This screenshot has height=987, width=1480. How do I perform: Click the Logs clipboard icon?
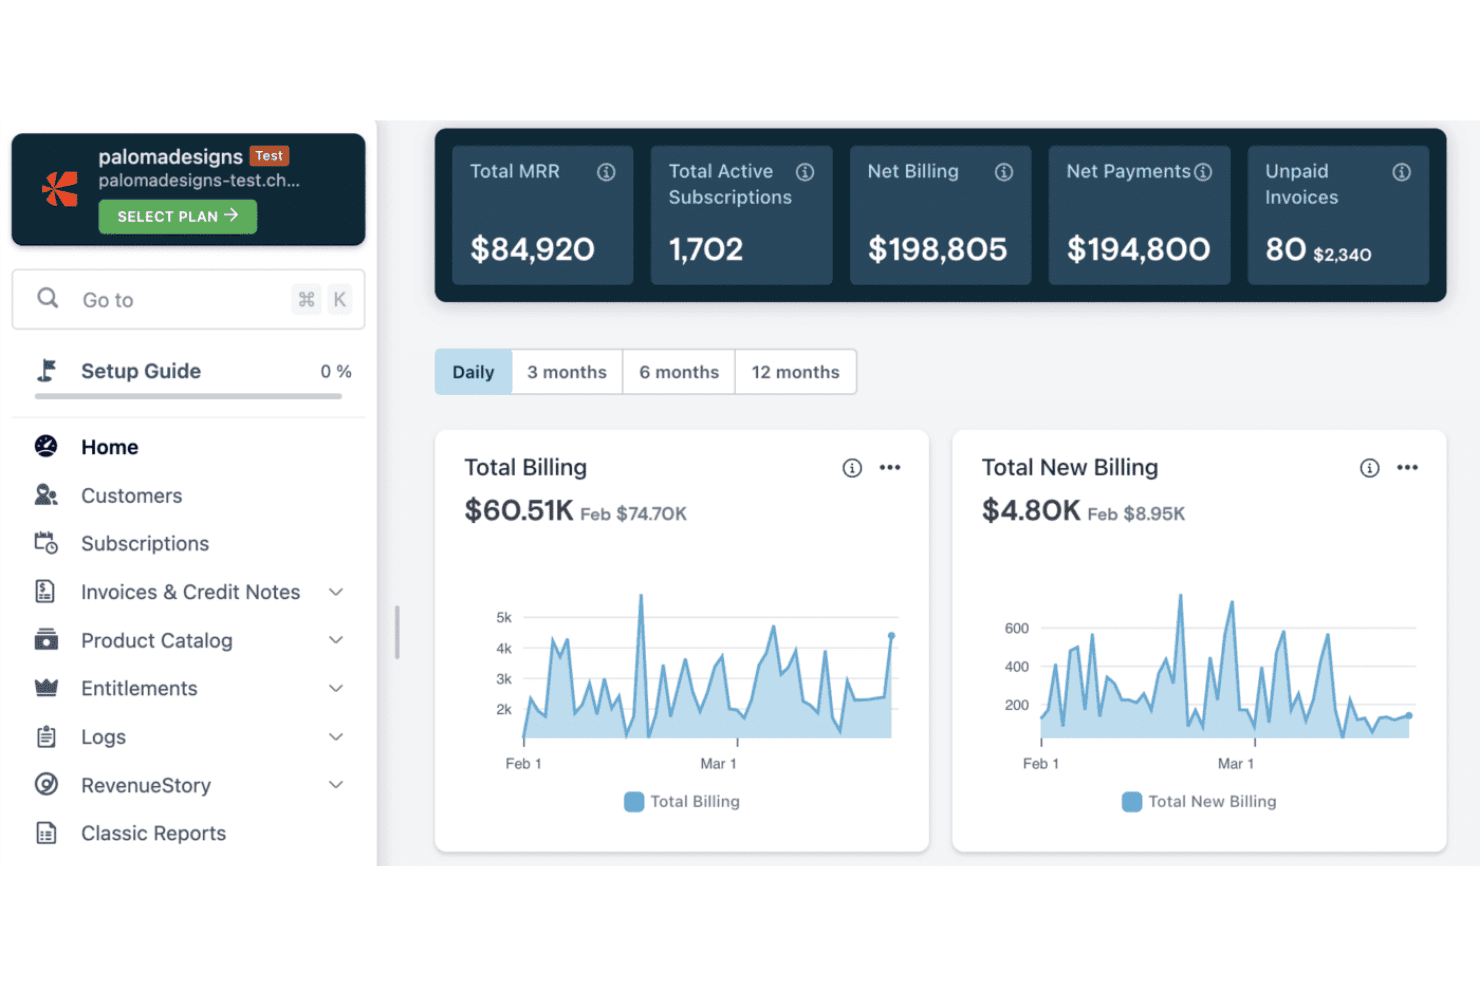46,737
